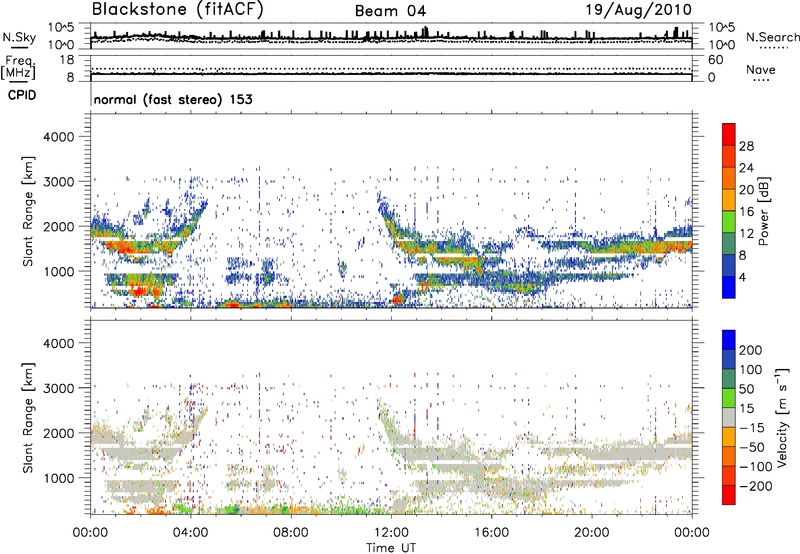Screen dimensions: 800x554
Task: Click the −200 tick on velocity colorbar
Action: 755,486
